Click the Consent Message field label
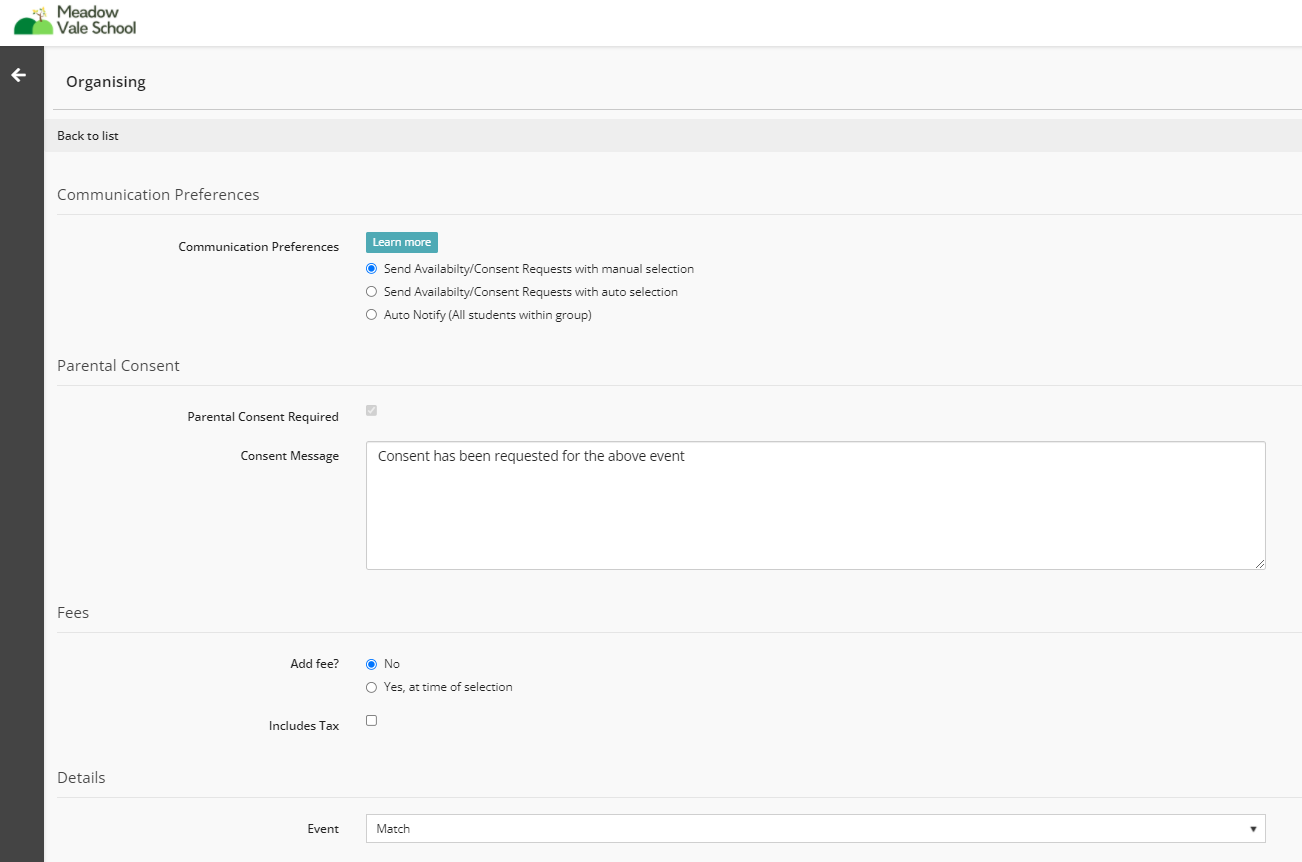Image resolution: width=1302 pixels, height=862 pixels. point(289,456)
